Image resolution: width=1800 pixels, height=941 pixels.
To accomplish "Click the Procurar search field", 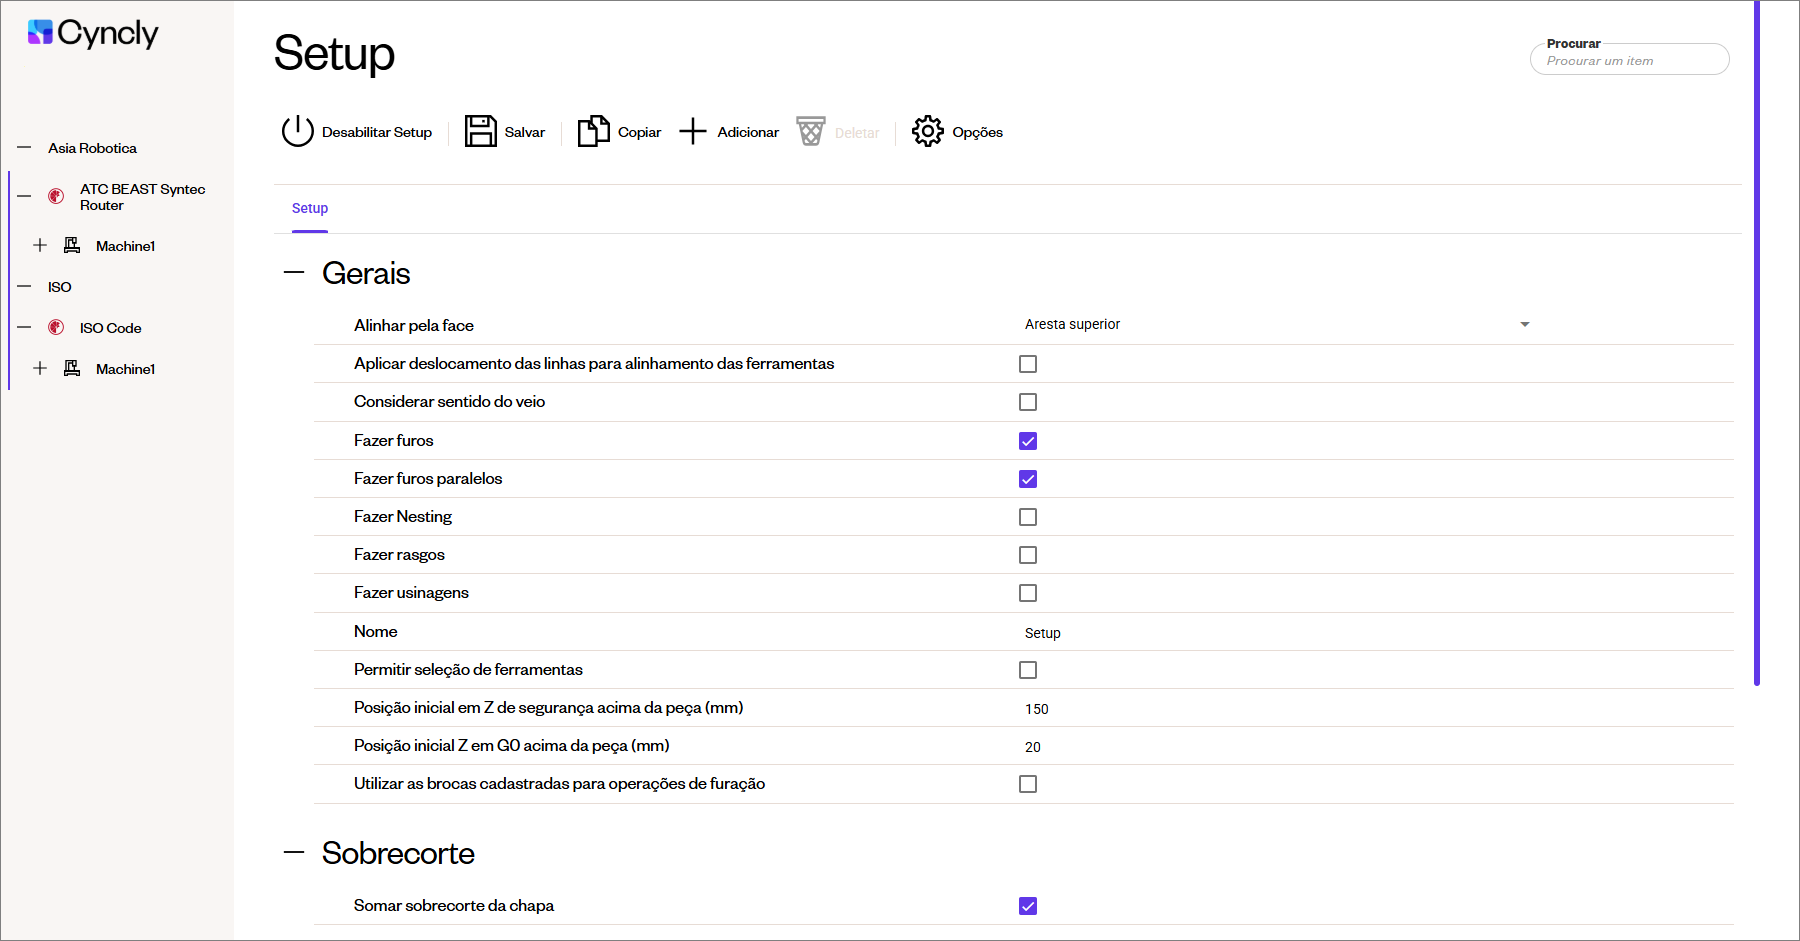I will coord(1629,61).
